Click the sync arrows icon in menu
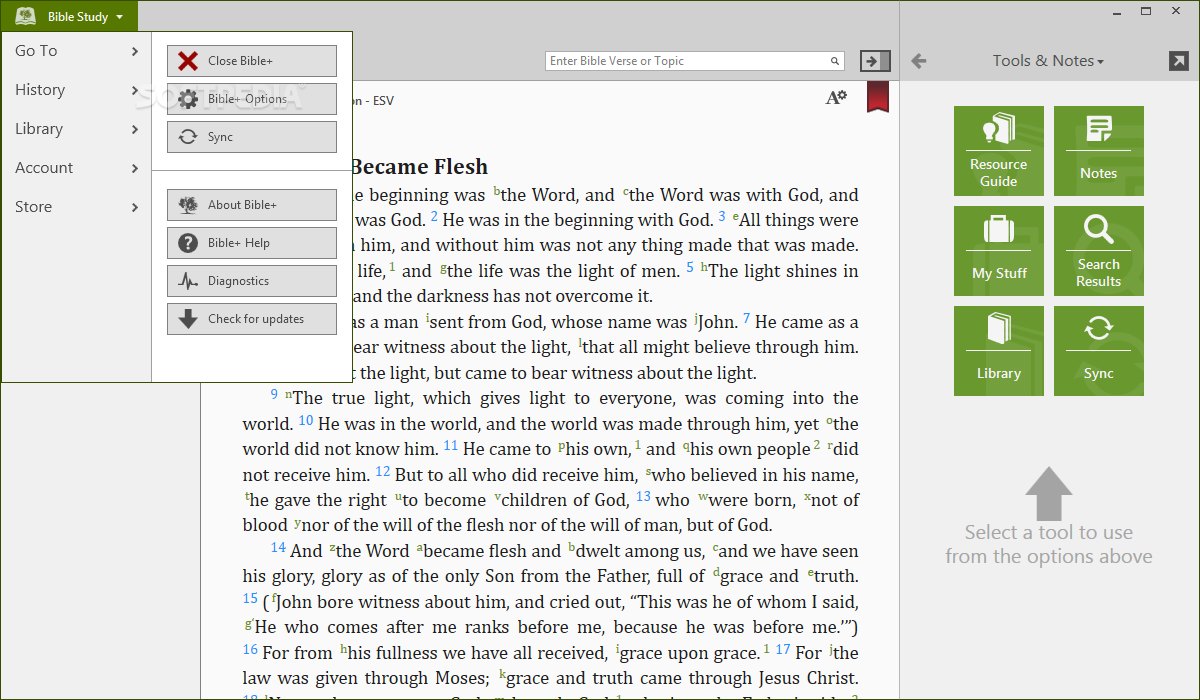1200x700 pixels. (187, 137)
